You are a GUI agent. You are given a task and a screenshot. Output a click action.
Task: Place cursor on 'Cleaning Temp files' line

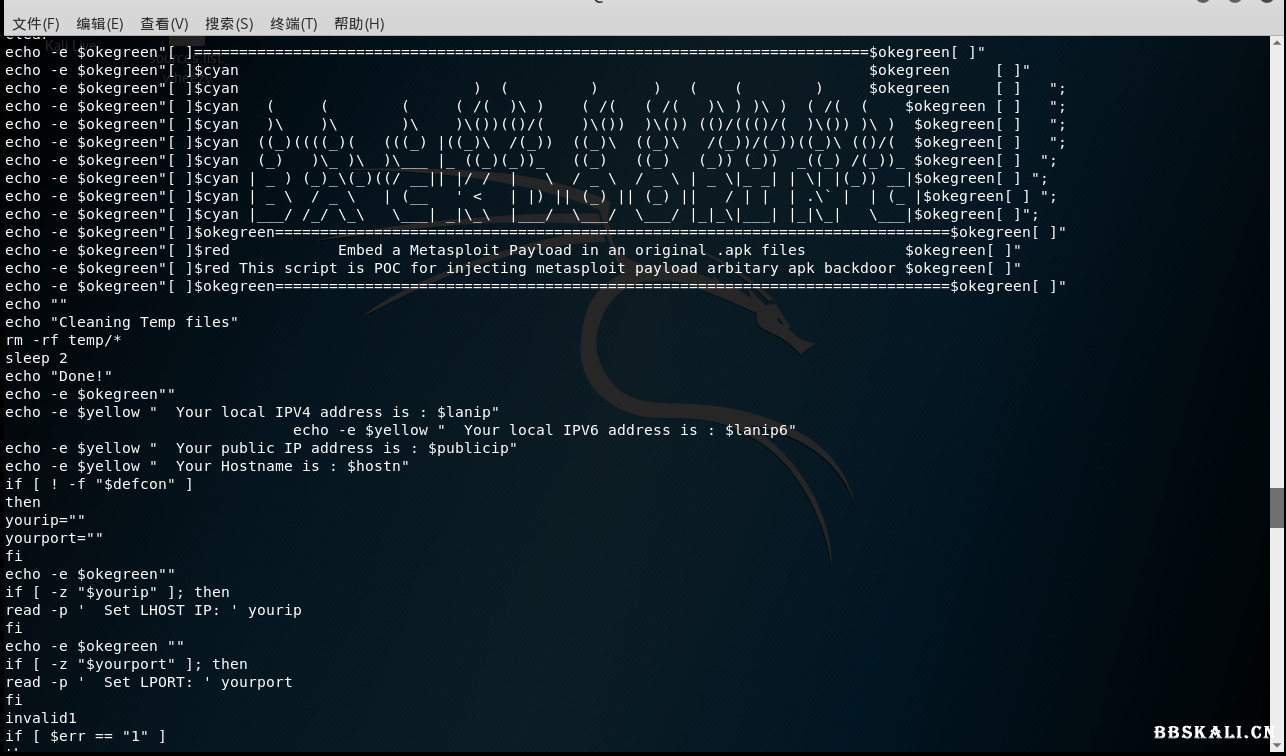(x=122, y=322)
